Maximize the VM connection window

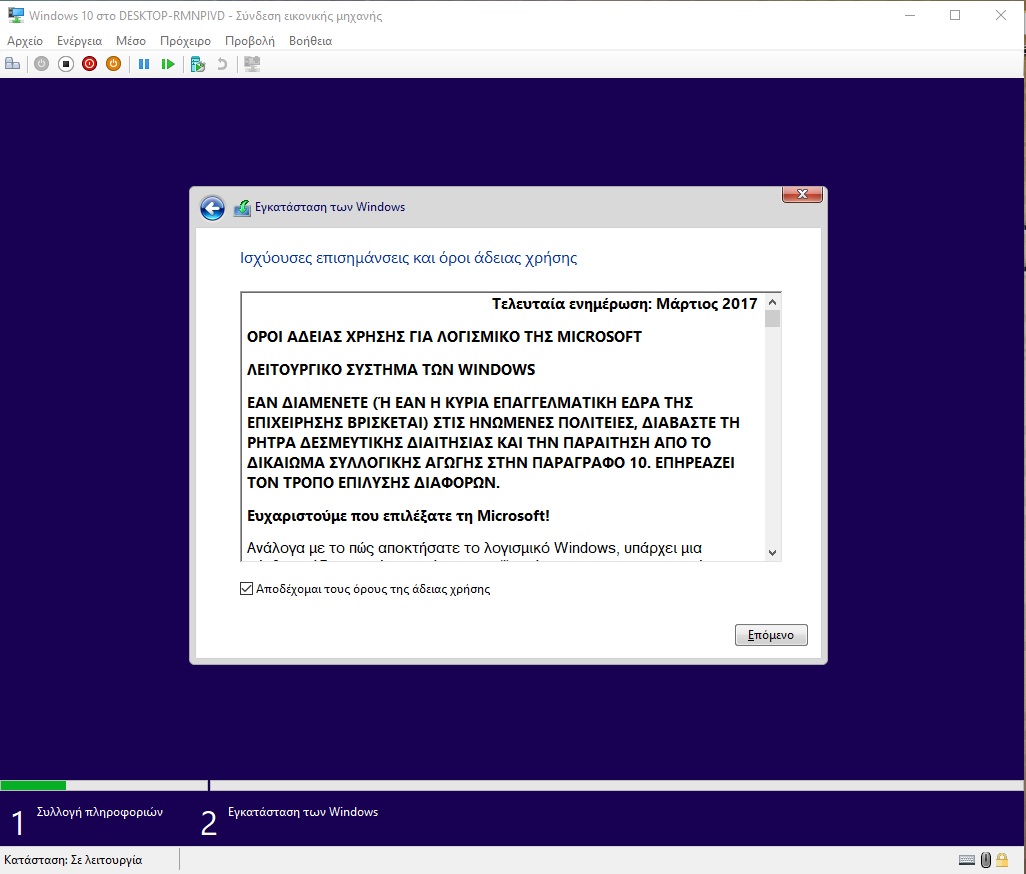(x=955, y=15)
